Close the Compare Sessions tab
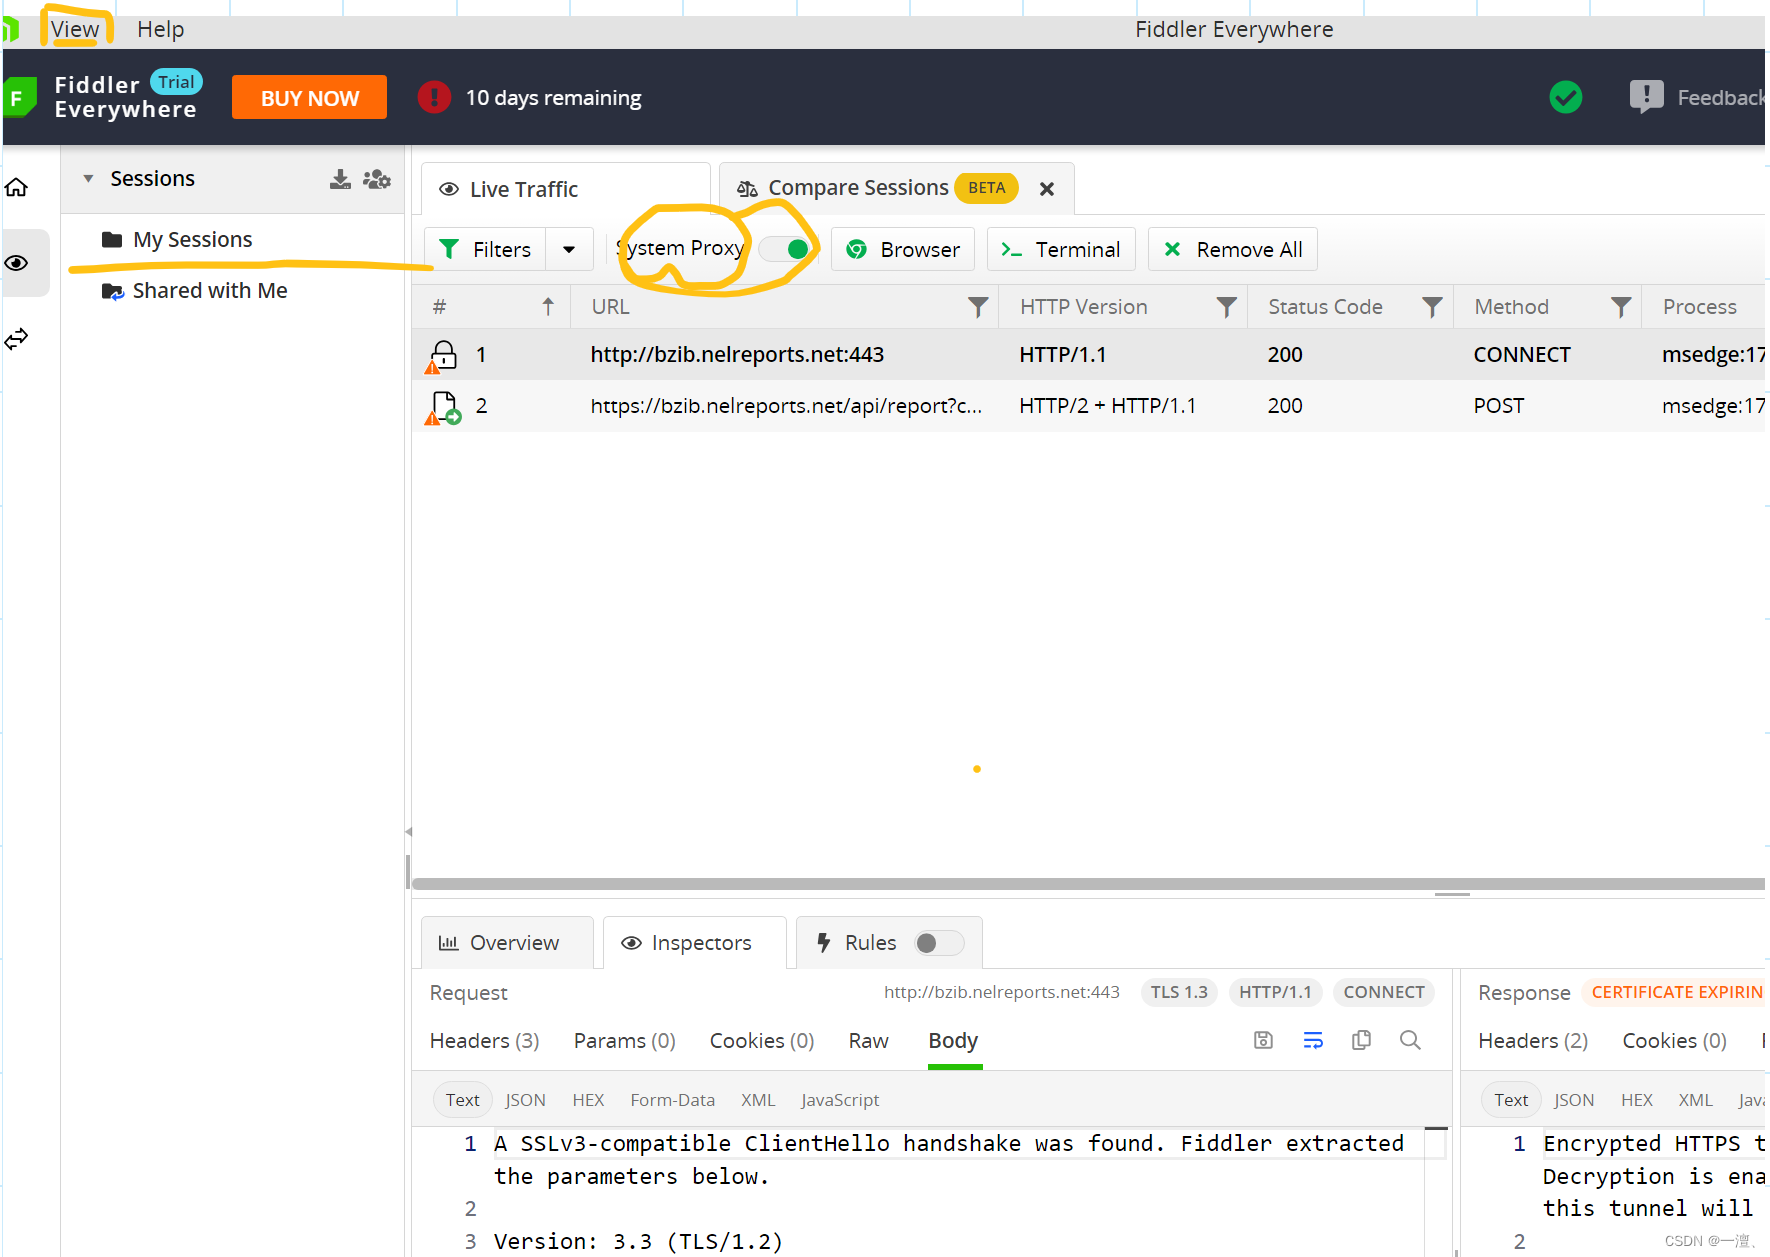Viewport: 1770px width, 1257px height. (x=1047, y=189)
